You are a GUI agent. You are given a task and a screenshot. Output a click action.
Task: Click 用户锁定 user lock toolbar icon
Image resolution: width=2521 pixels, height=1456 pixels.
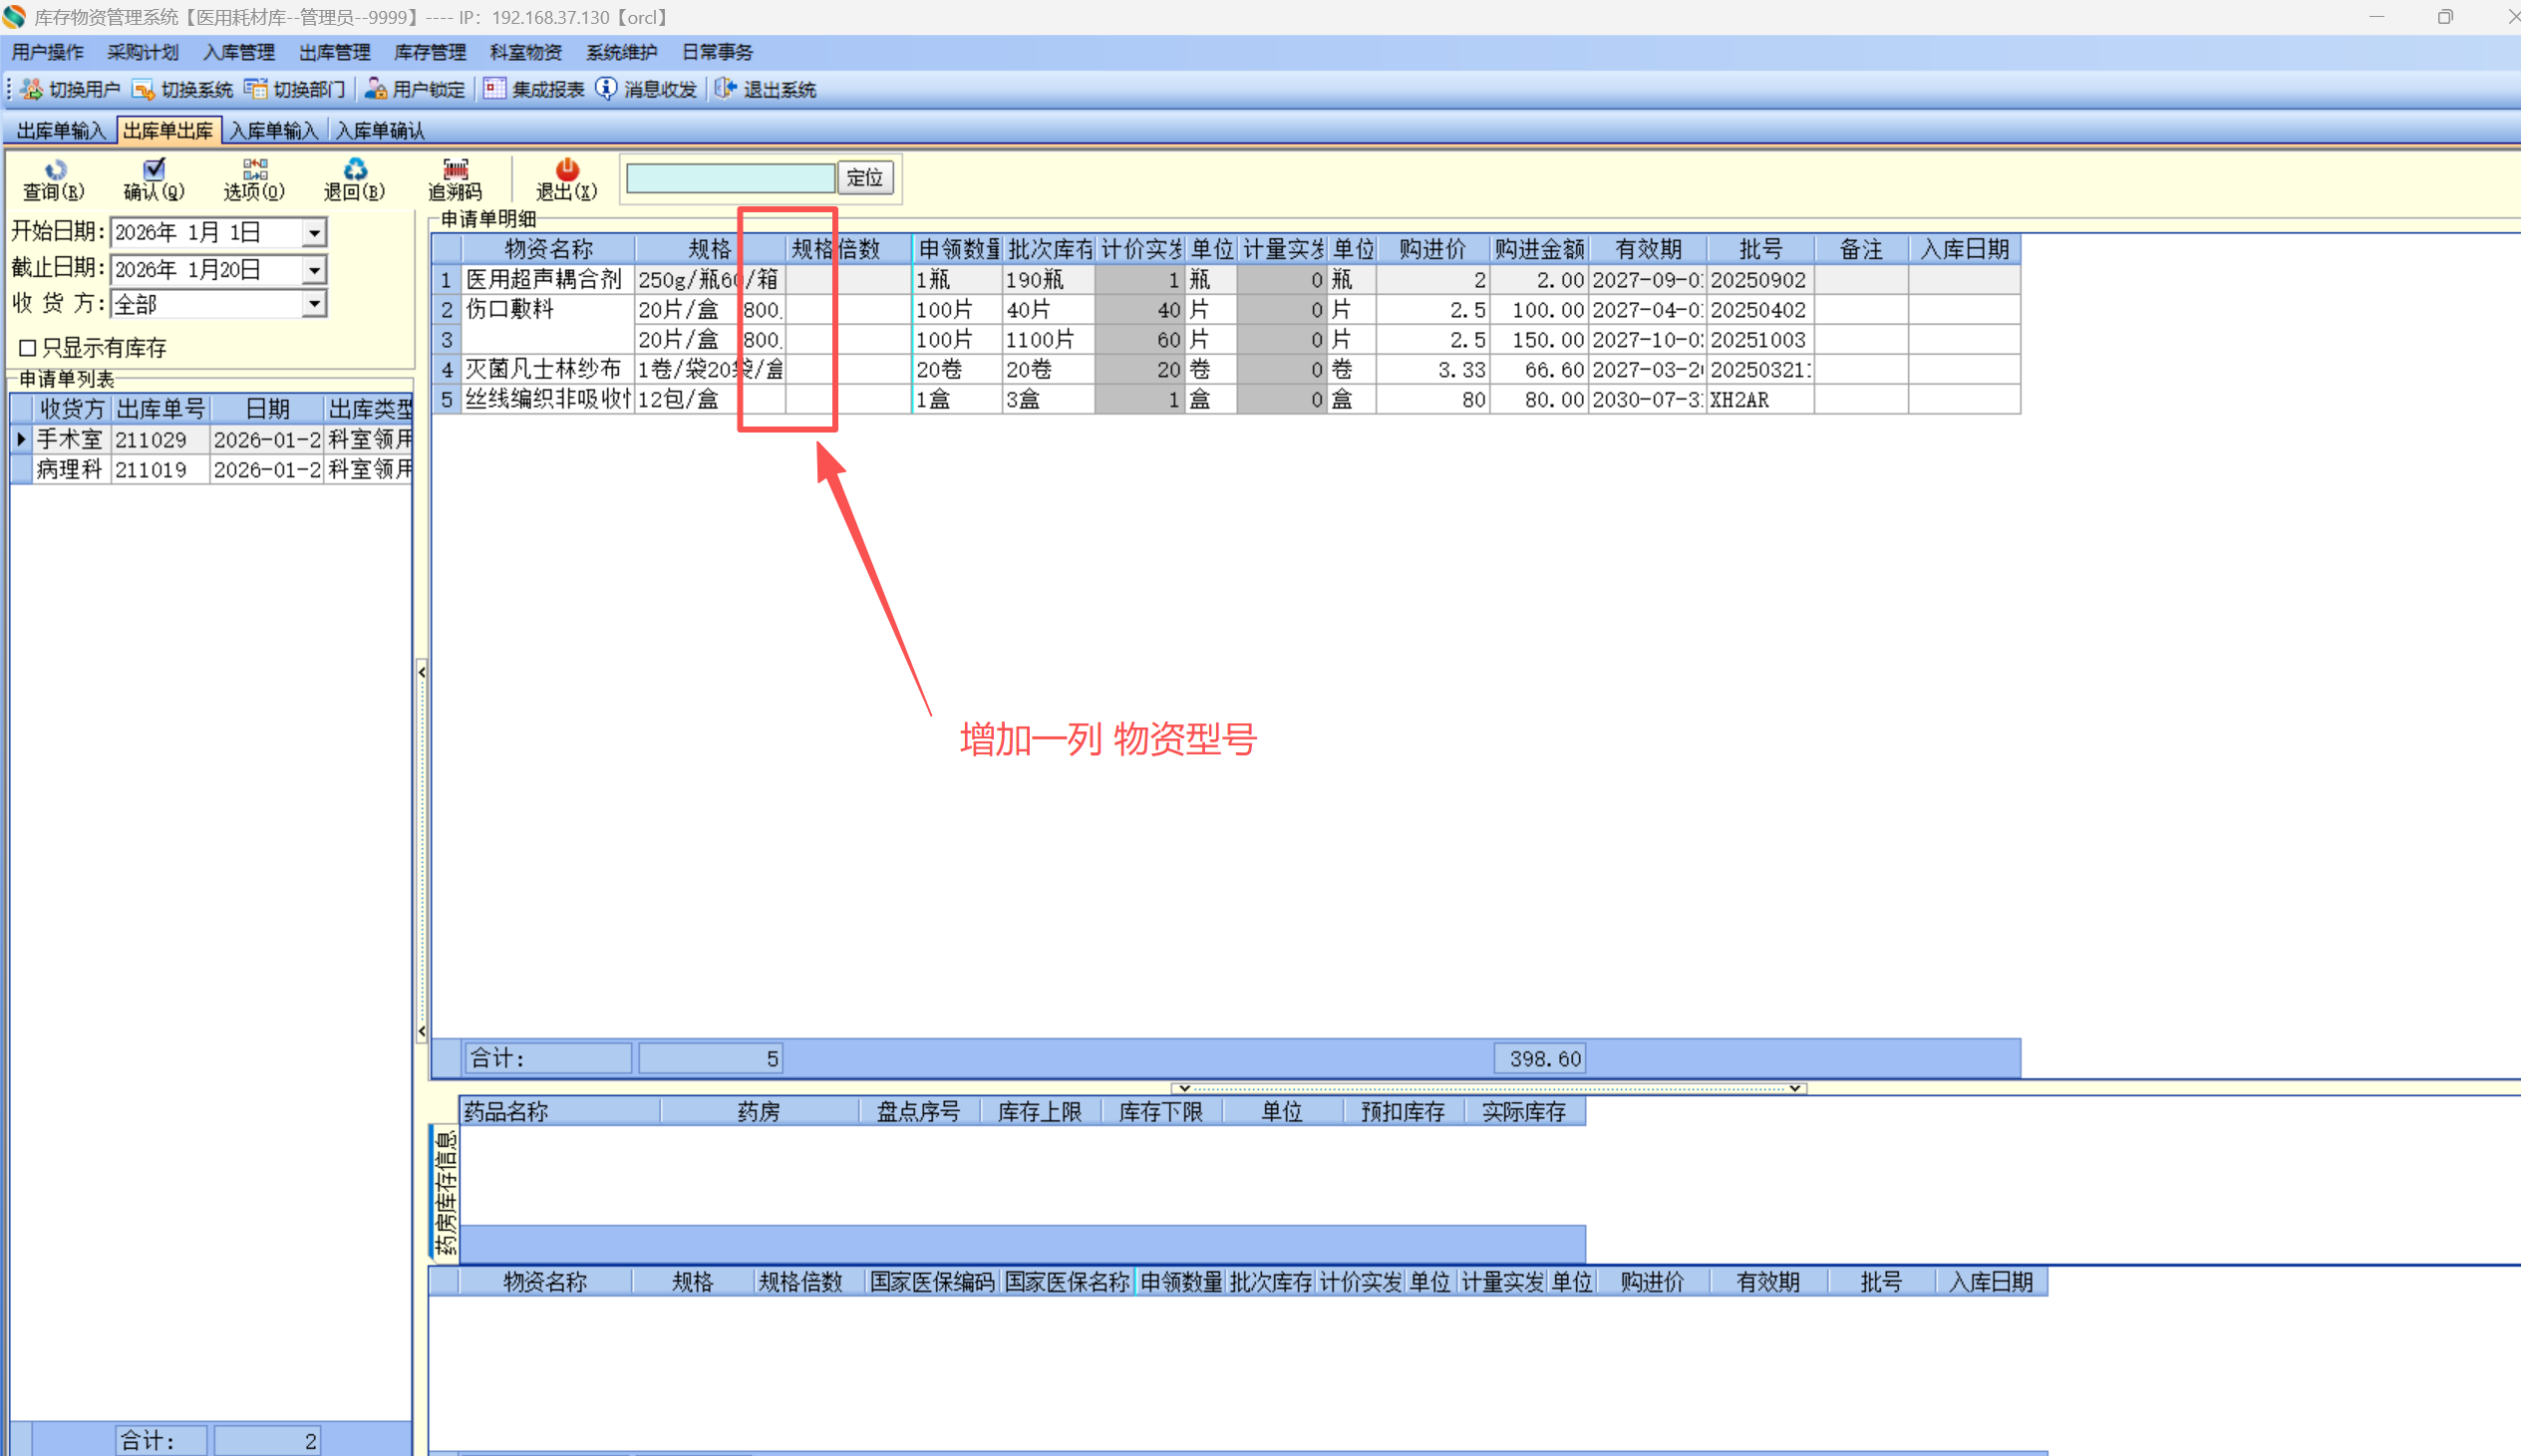[x=375, y=89]
